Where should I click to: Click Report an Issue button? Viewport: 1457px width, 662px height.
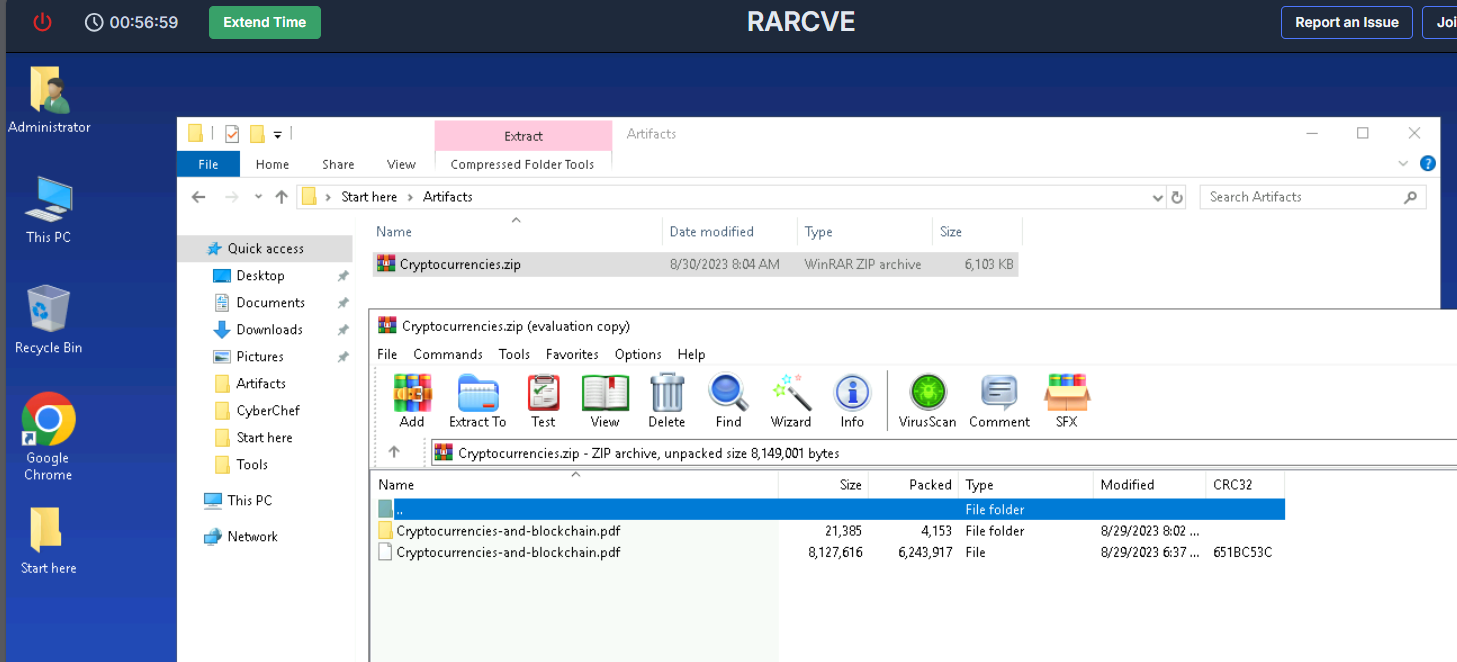pos(1346,22)
